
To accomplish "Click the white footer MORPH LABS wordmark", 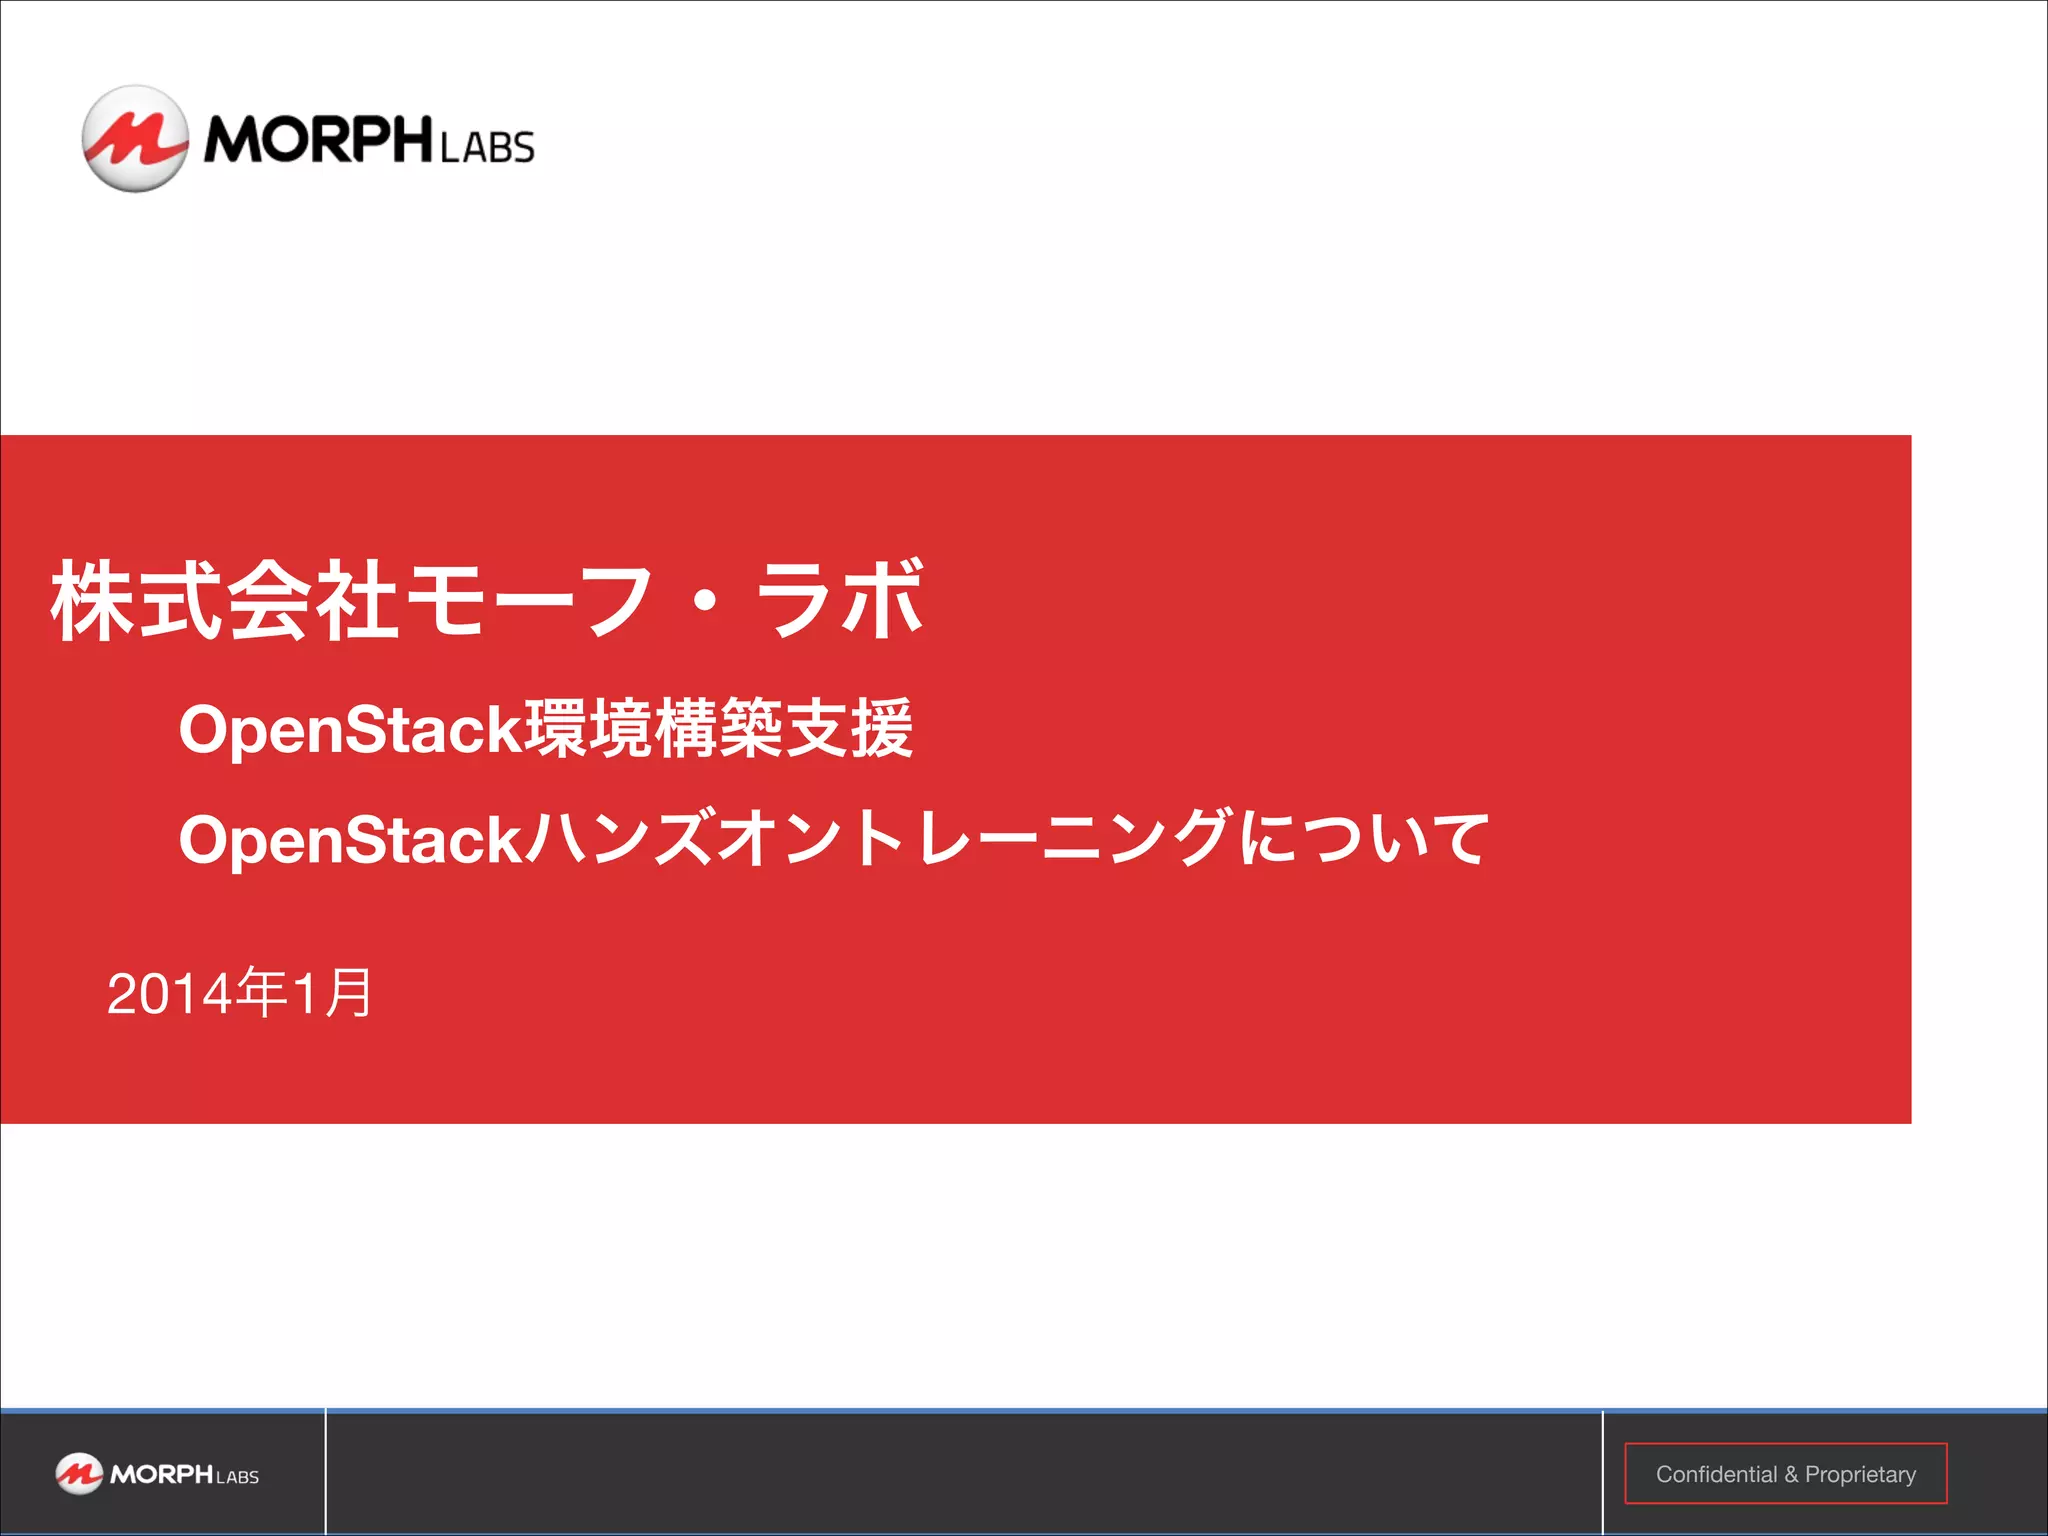I will 184,1475.
